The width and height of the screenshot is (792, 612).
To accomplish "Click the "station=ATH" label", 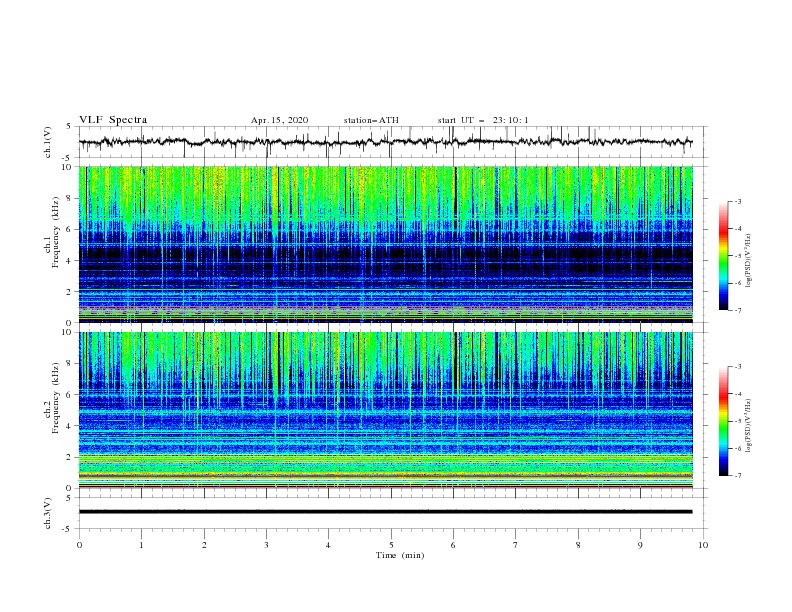I will click(371, 120).
